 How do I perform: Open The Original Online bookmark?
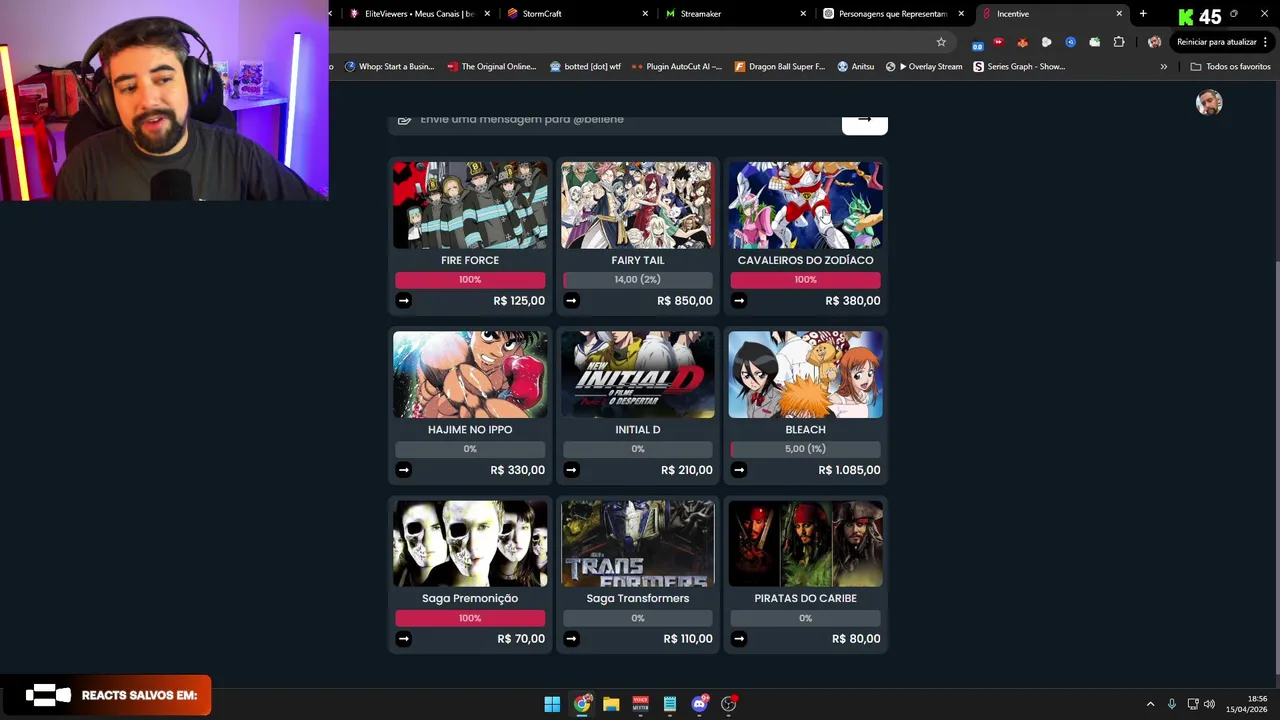pyautogui.click(x=492, y=67)
